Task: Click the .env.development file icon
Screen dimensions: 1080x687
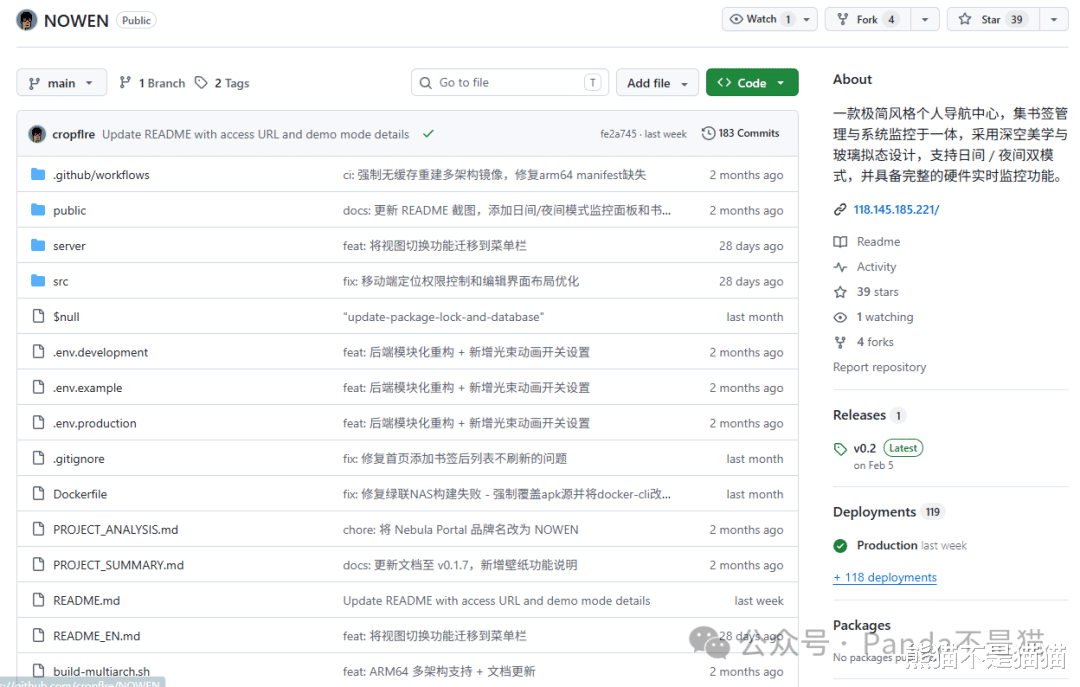Action: click(39, 351)
